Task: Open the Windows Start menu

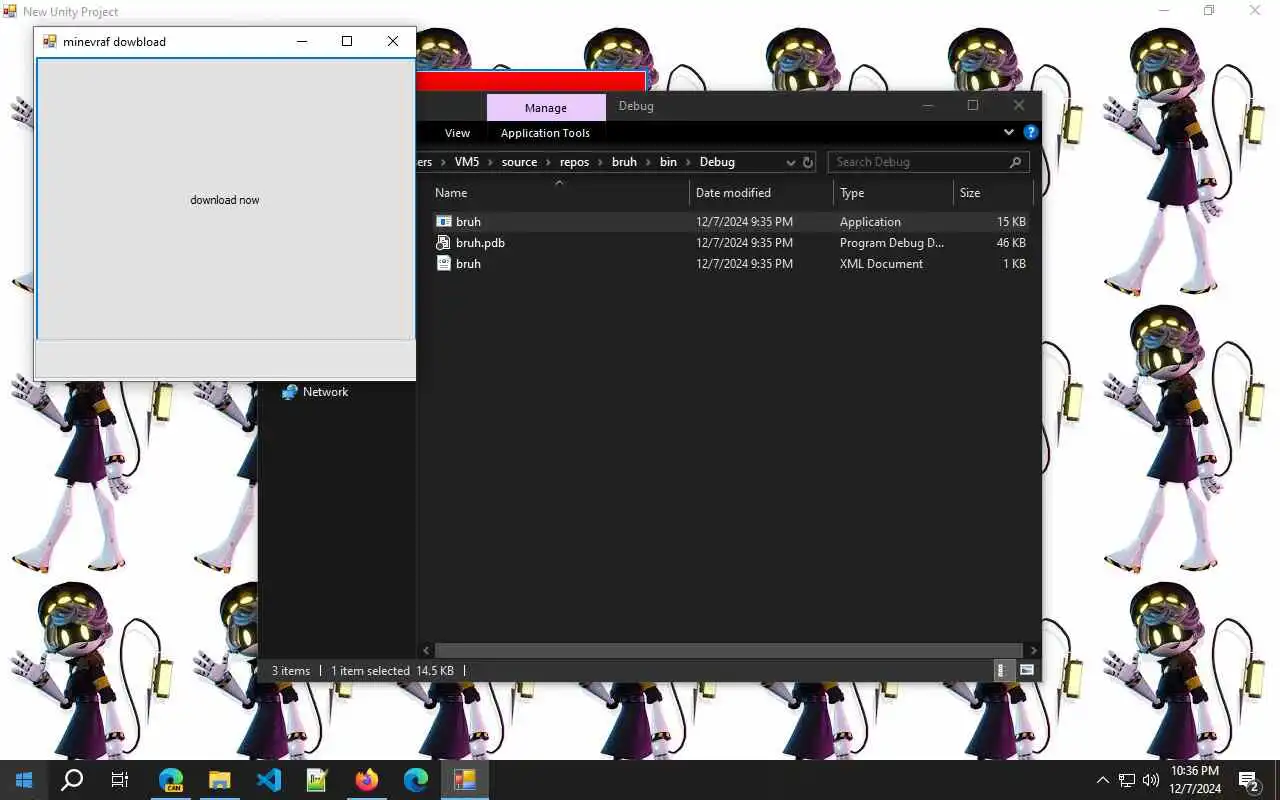Action: (24, 780)
